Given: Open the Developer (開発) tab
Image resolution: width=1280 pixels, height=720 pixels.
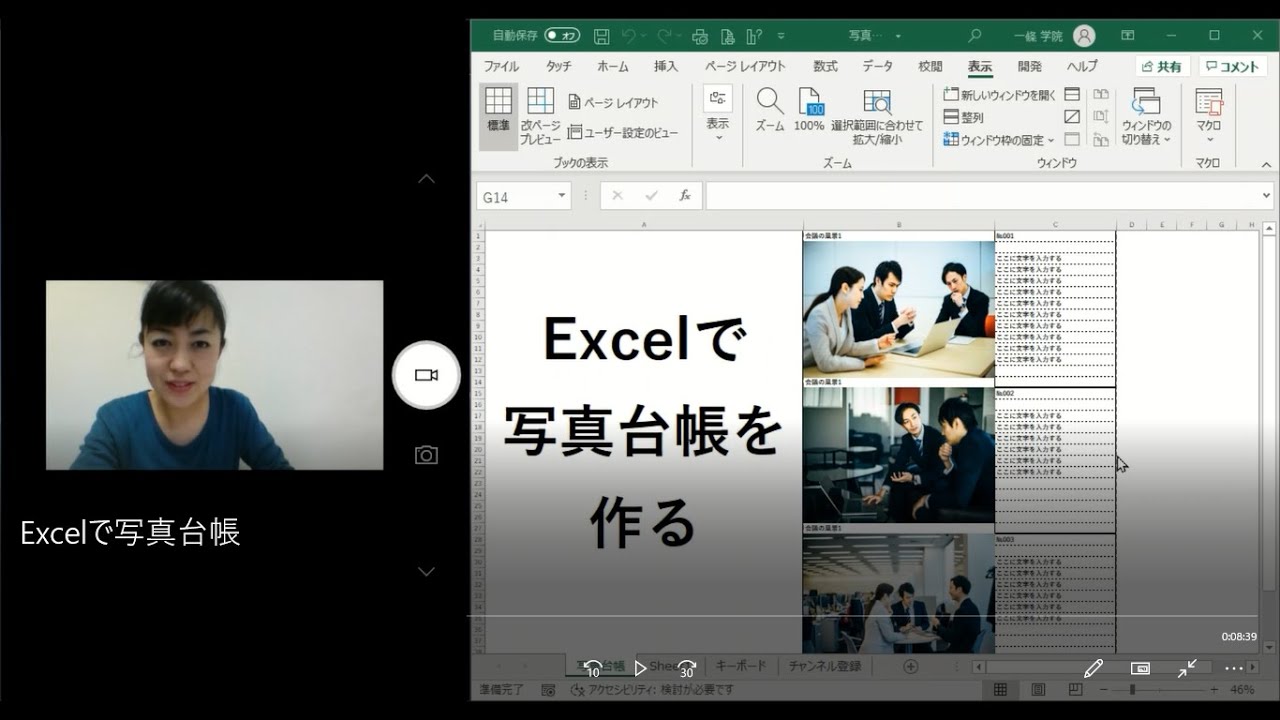Looking at the screenshot, I should coord(1030,66).
